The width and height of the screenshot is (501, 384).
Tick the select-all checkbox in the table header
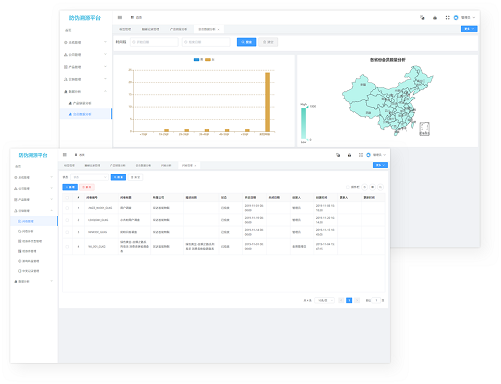[x=67, y=198]
